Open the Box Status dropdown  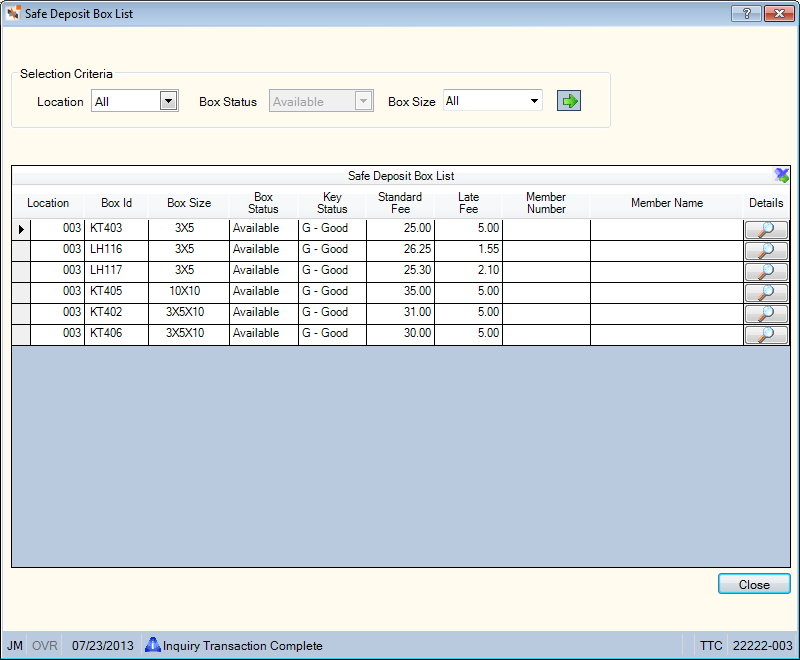[x=363, y=101]
